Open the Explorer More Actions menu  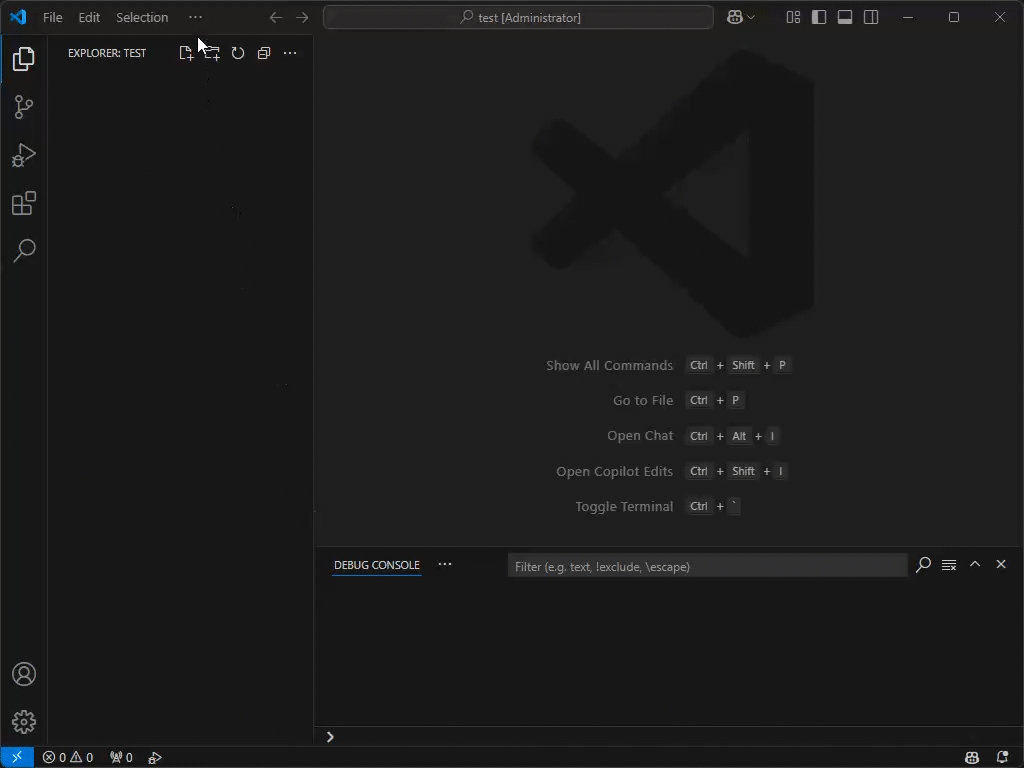[x=289, y=53]
